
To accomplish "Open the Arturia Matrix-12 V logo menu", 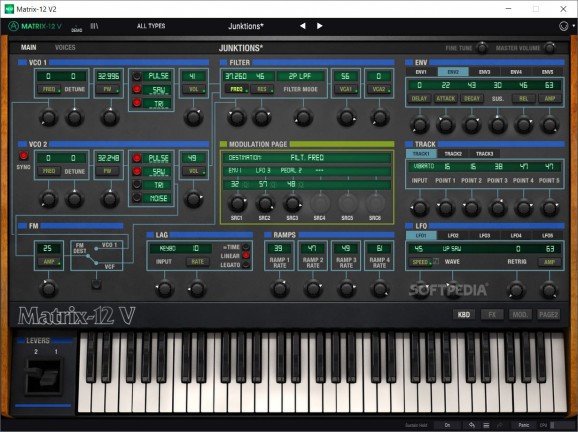I will pos(35,26).
